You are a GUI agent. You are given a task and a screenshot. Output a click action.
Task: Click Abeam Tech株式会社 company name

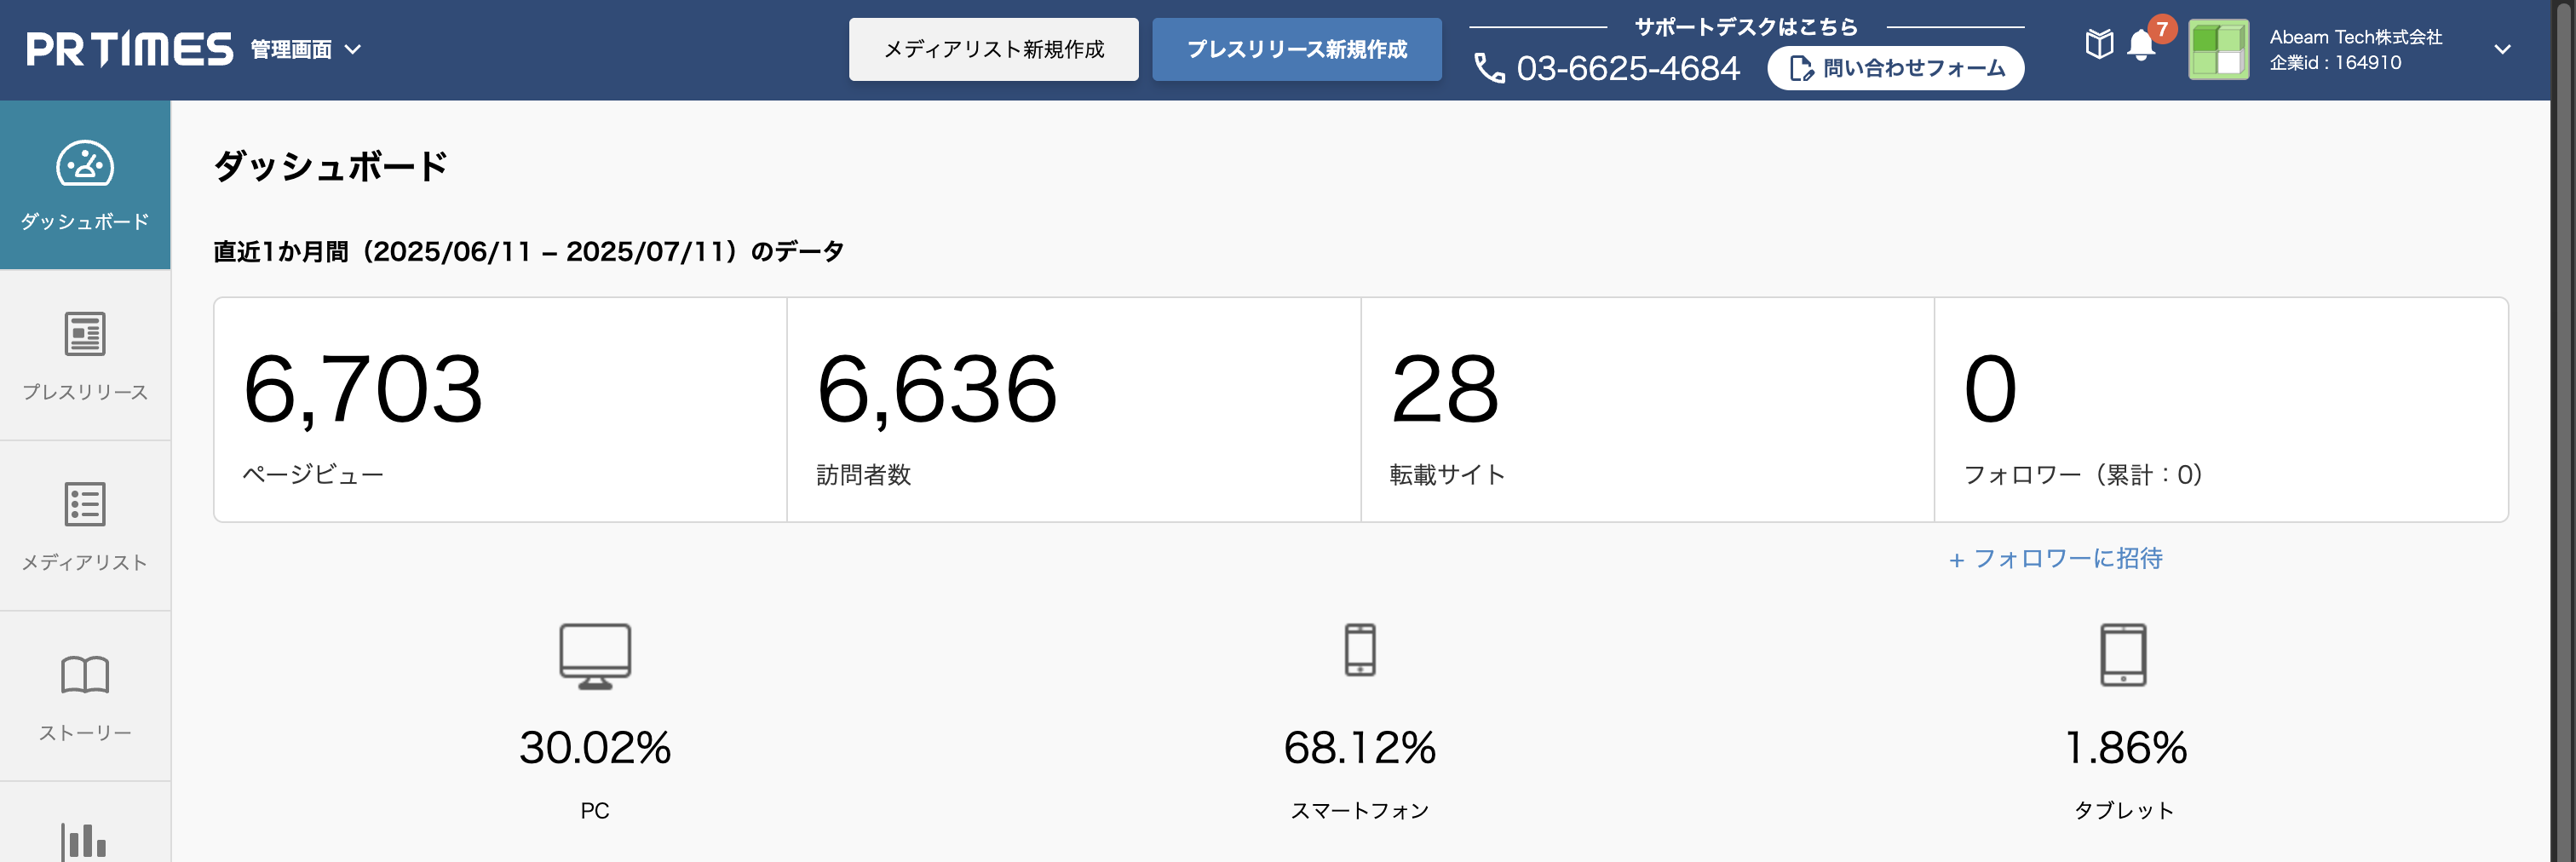[2355, 37]
